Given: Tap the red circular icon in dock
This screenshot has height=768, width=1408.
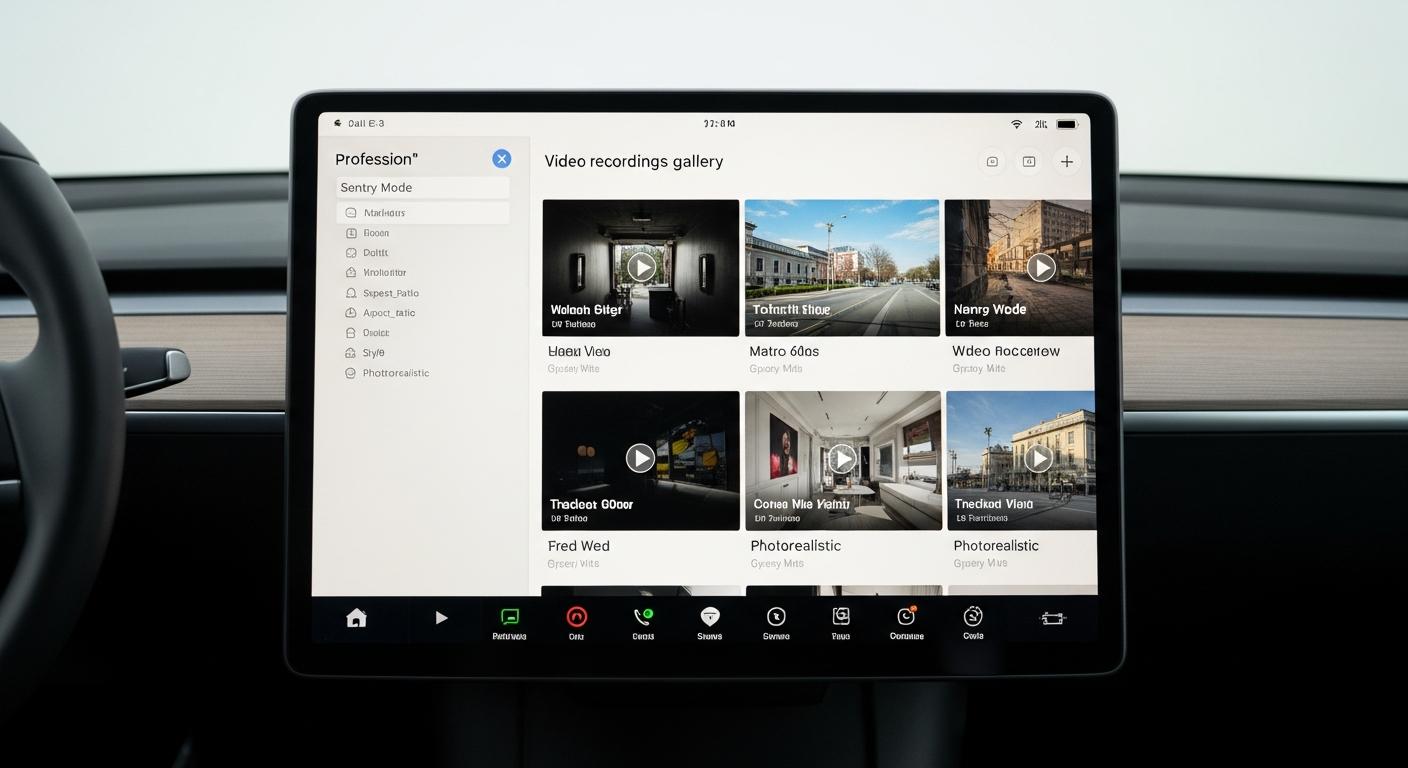Looking at the screenshot, I should tap(577, 618).
